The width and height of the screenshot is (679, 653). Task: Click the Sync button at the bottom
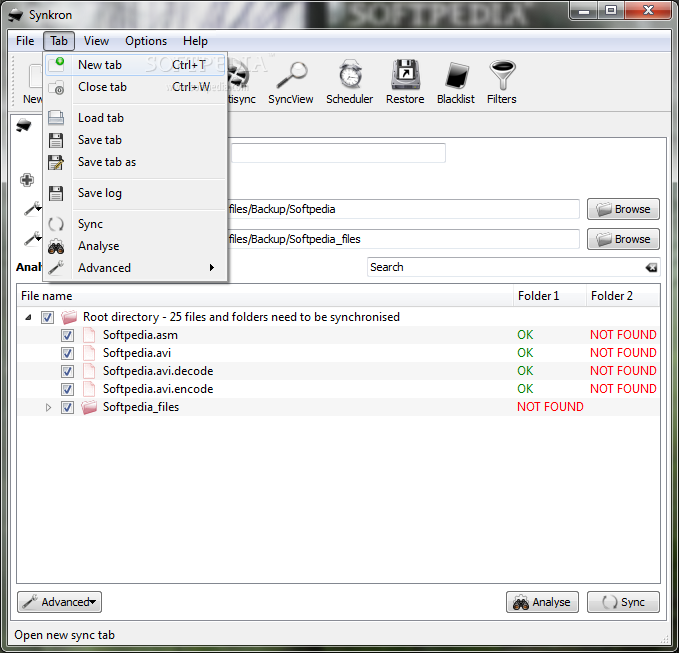pos(623,602)
